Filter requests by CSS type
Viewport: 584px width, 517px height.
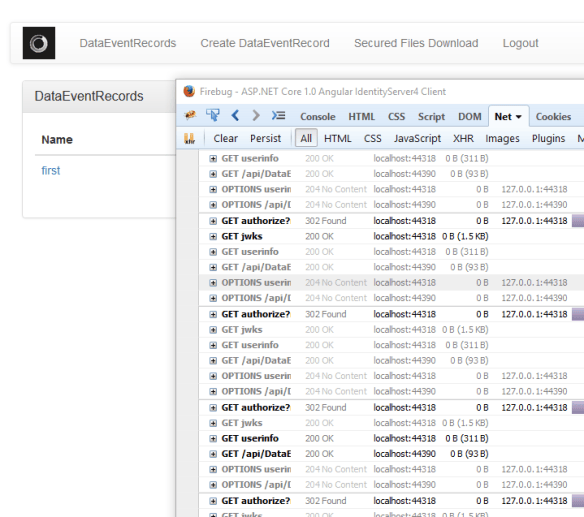pyautogui.click(x=372, y=139)
